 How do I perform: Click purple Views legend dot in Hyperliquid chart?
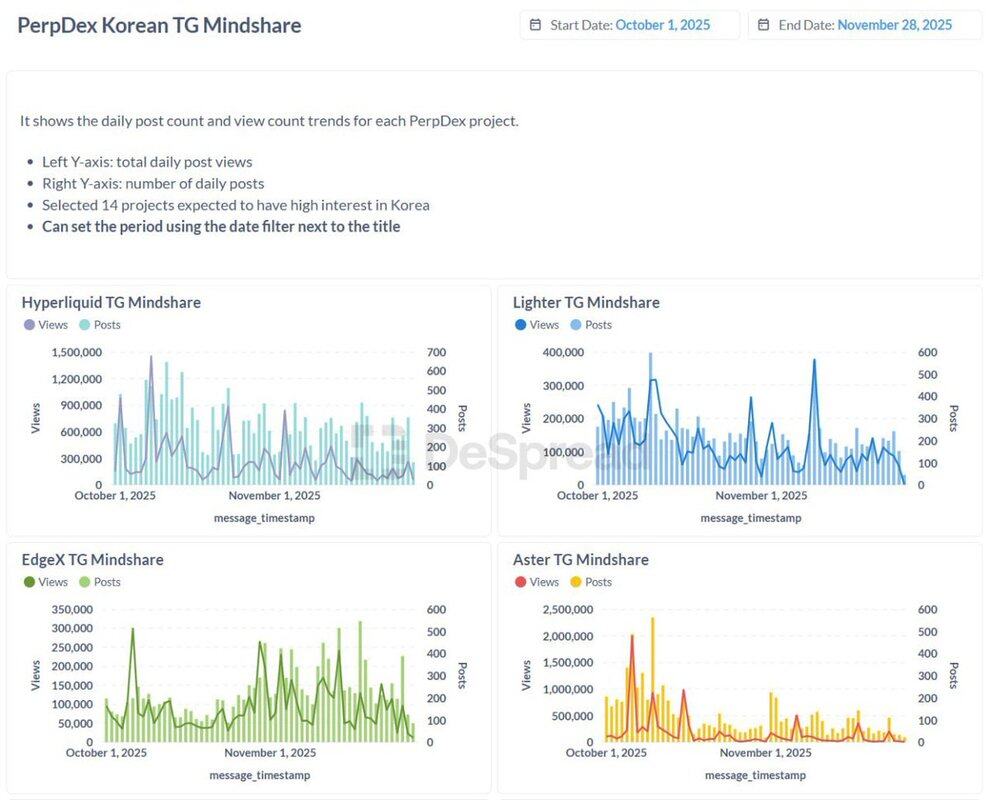[x=28, y=325]
